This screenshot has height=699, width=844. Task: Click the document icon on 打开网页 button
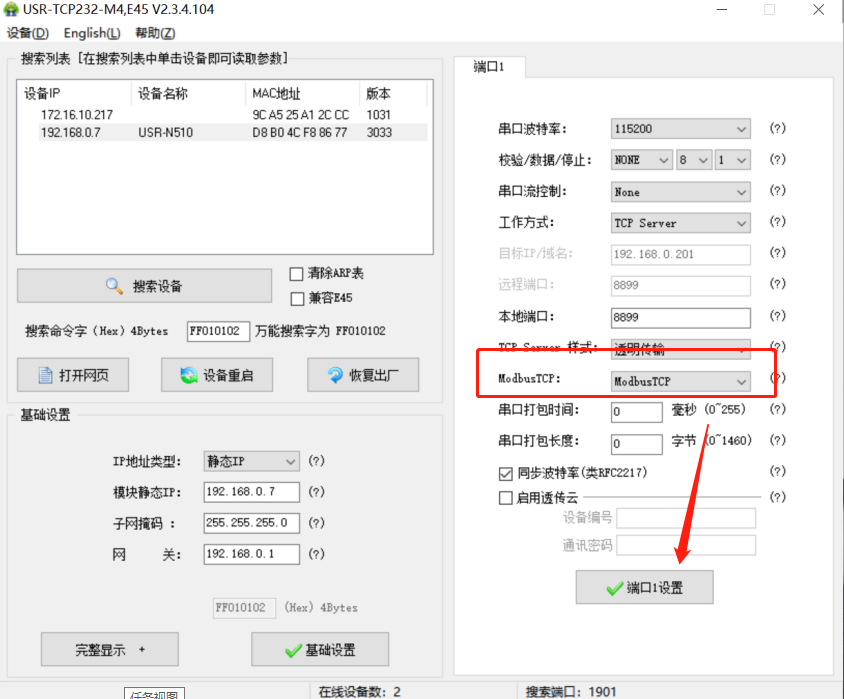45,376
